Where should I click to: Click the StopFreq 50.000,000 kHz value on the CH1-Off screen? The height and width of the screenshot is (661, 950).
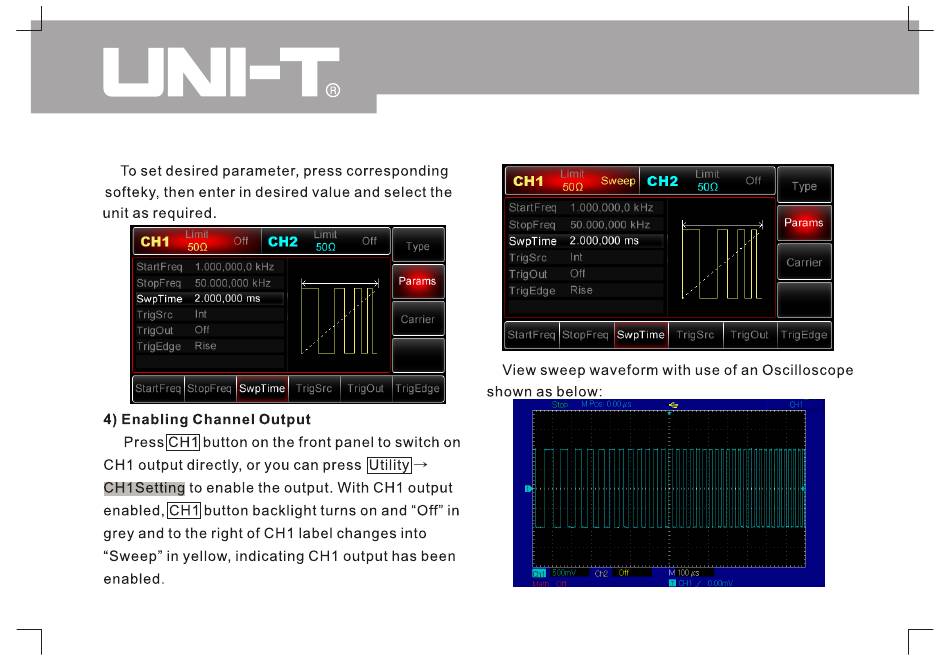[233, 283]
